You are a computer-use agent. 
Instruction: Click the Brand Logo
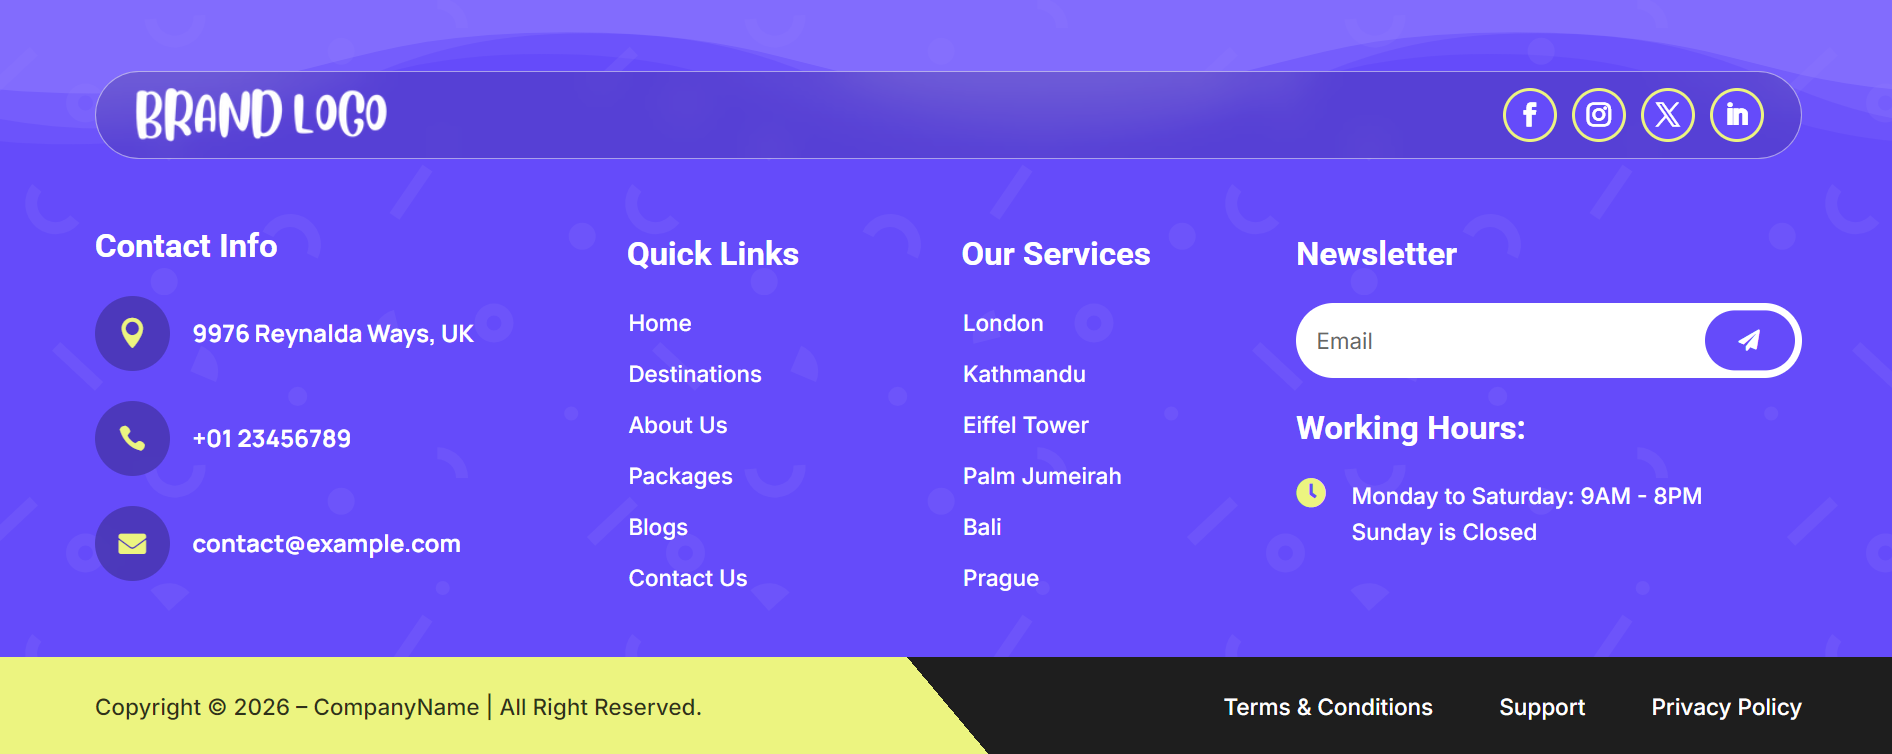tap(261, 114)
